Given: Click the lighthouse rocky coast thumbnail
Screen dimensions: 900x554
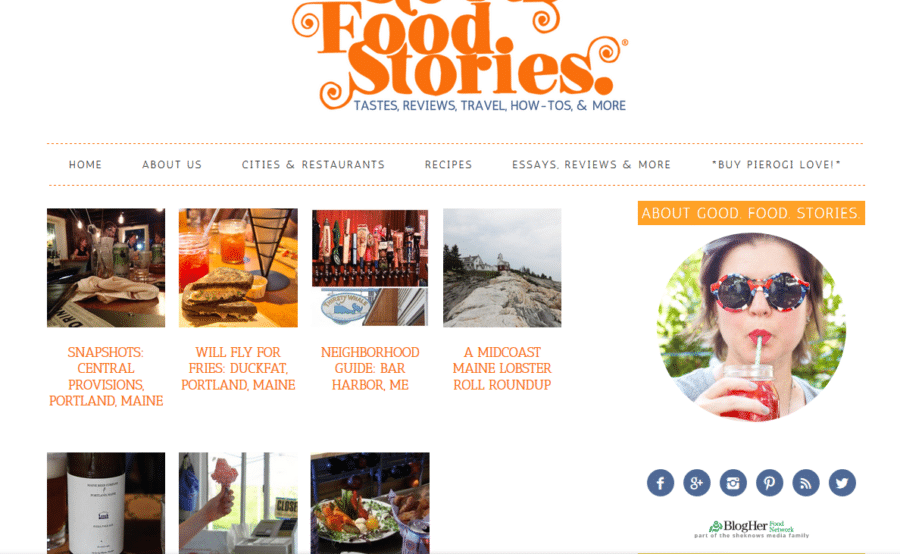Looking at the screenshot, I should click(x=502, y=268).
